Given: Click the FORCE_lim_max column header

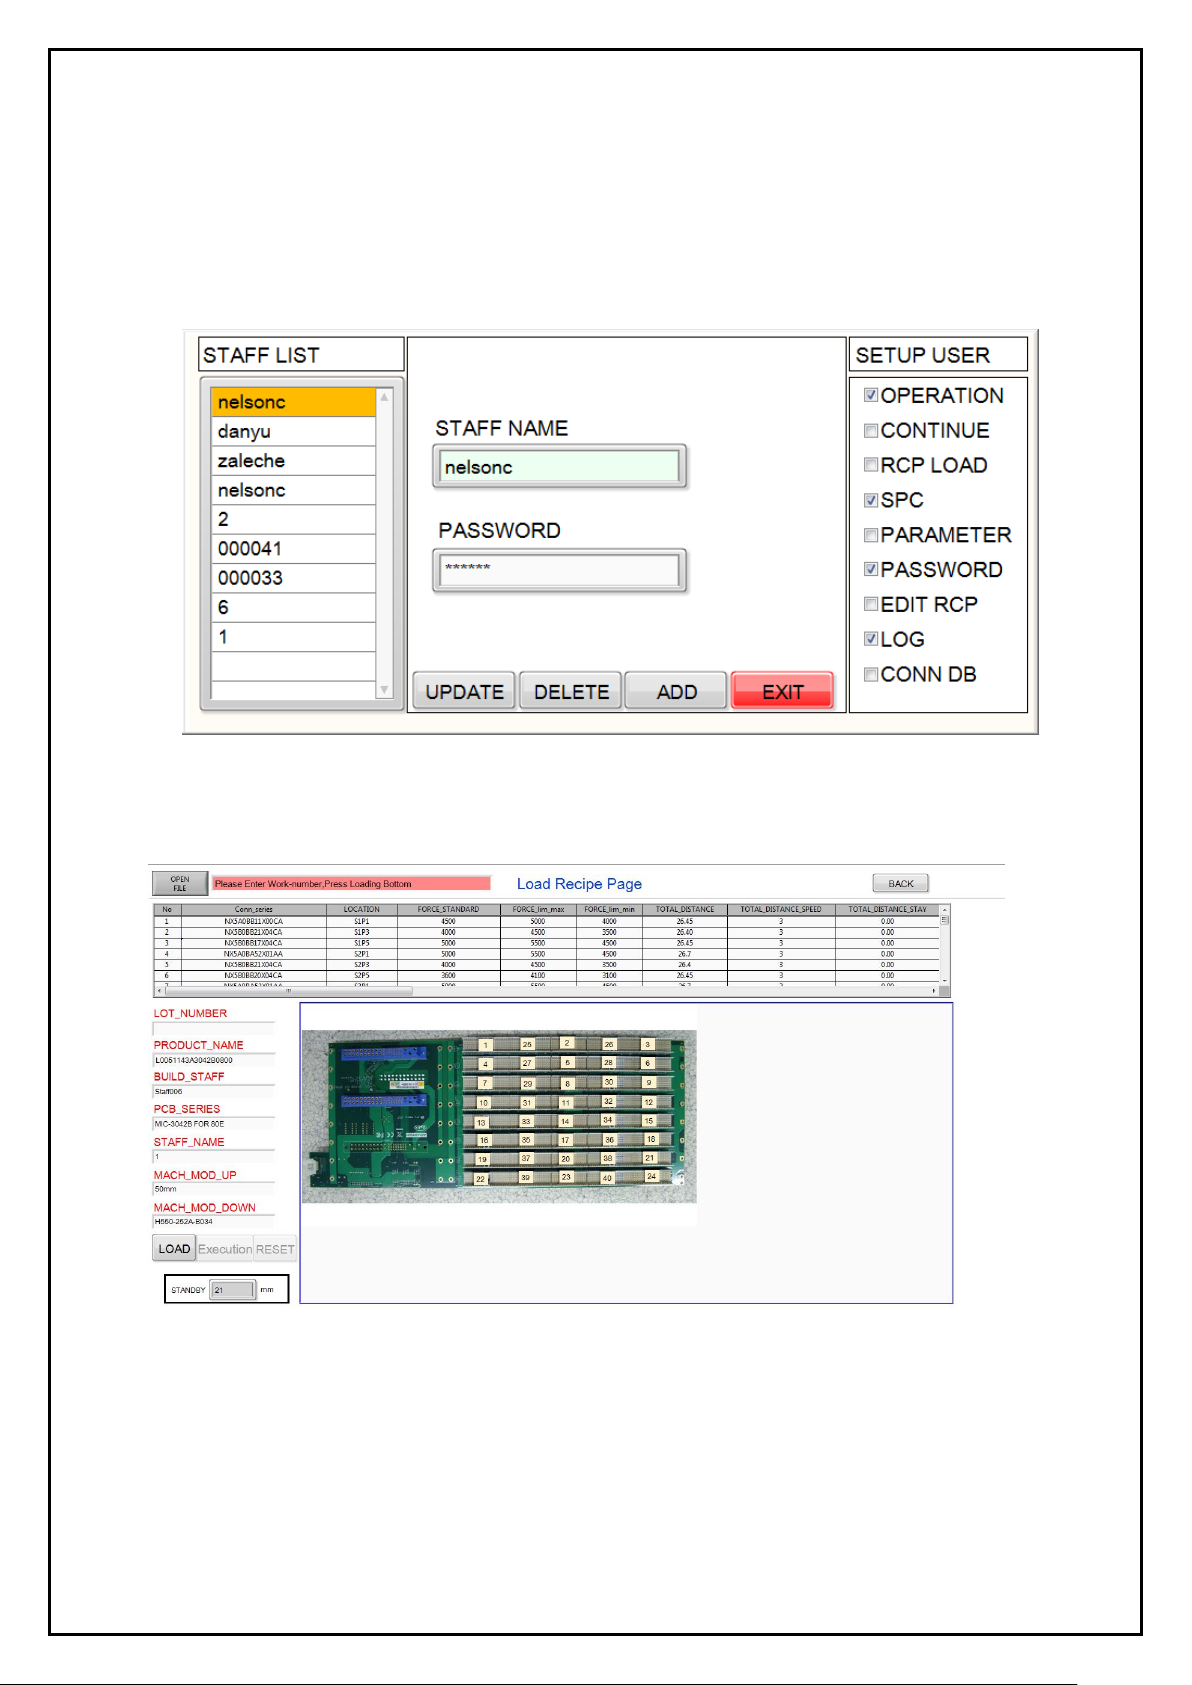Looking at the screenshot, I should (x=538, y=910).
